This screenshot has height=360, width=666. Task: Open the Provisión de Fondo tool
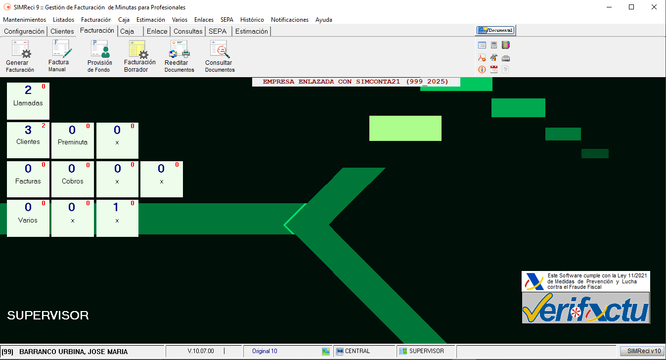[x=99, y=56]
